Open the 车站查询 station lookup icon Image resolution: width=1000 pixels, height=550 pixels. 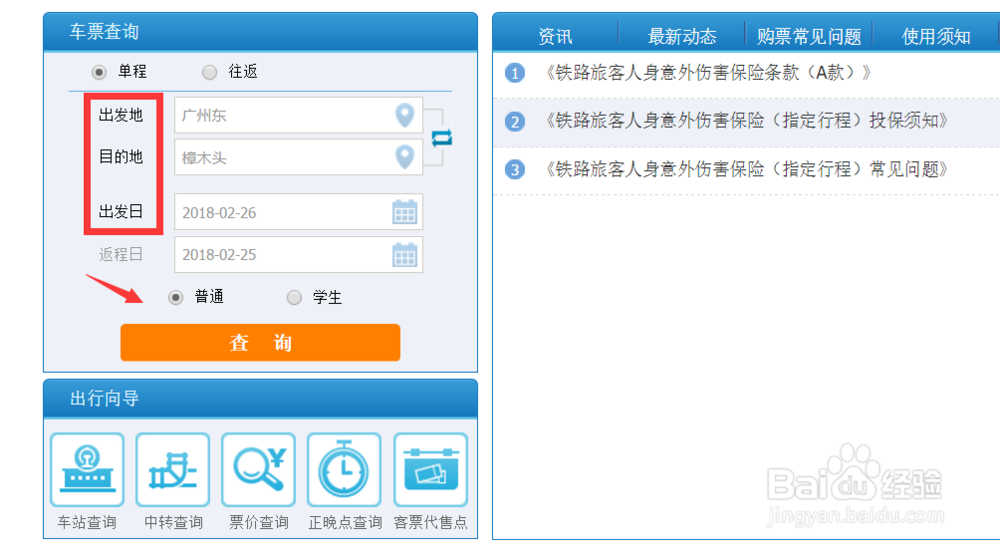click(x=87, y=470)
